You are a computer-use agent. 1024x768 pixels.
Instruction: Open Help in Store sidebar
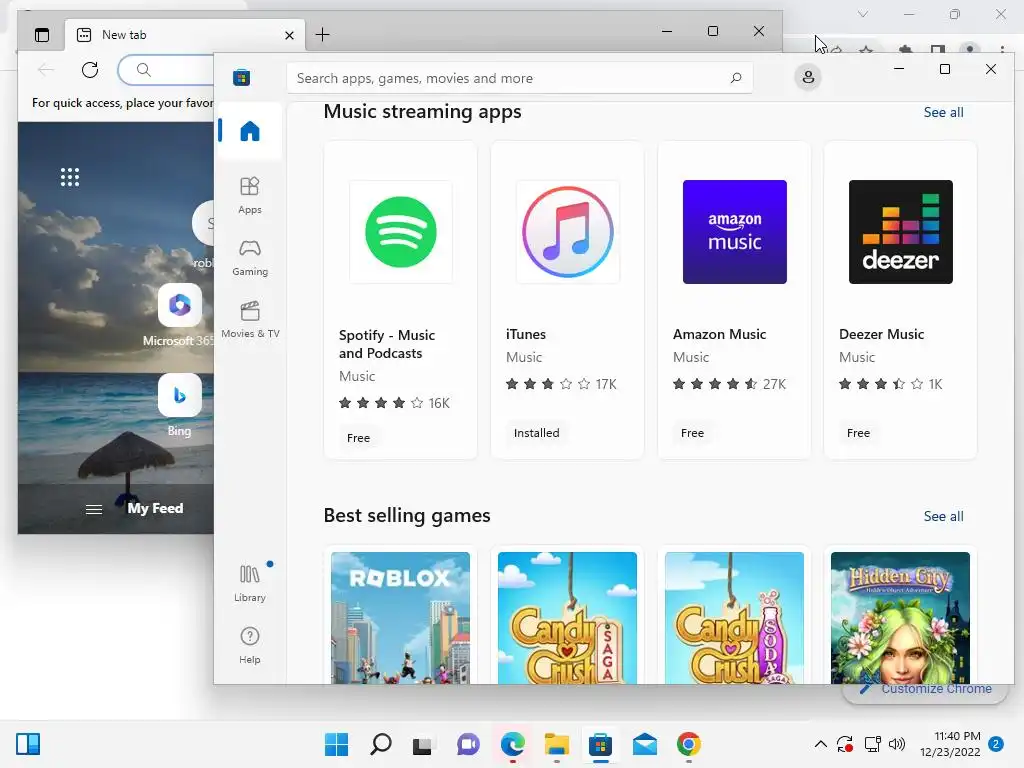[249, 645]
